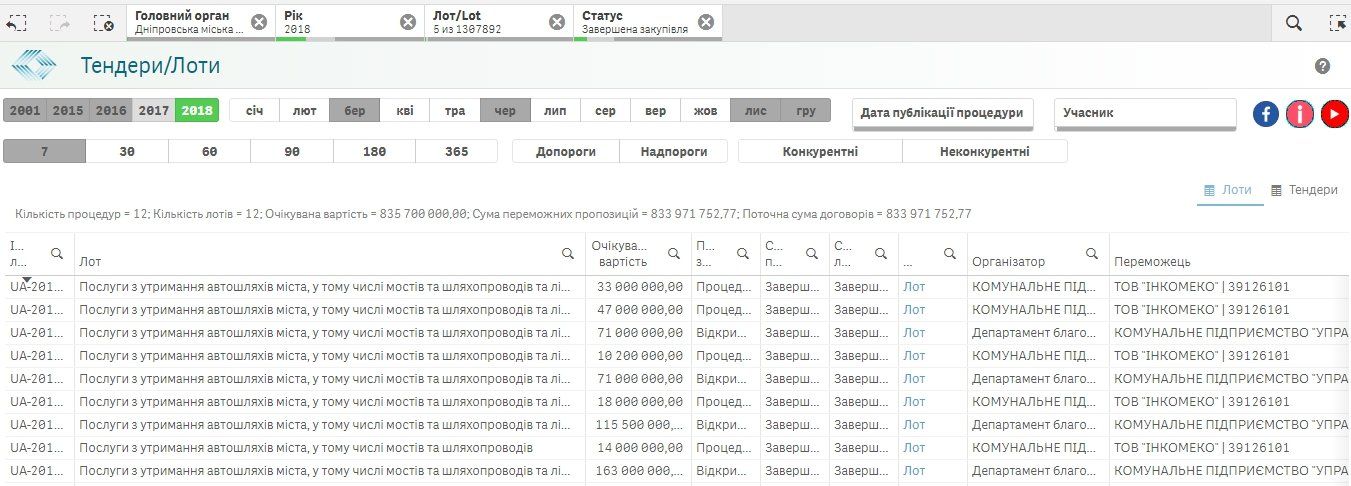1351x486 pixels.
Task: Sort by Переможець column header
Action: click(x=1152, y=262)
